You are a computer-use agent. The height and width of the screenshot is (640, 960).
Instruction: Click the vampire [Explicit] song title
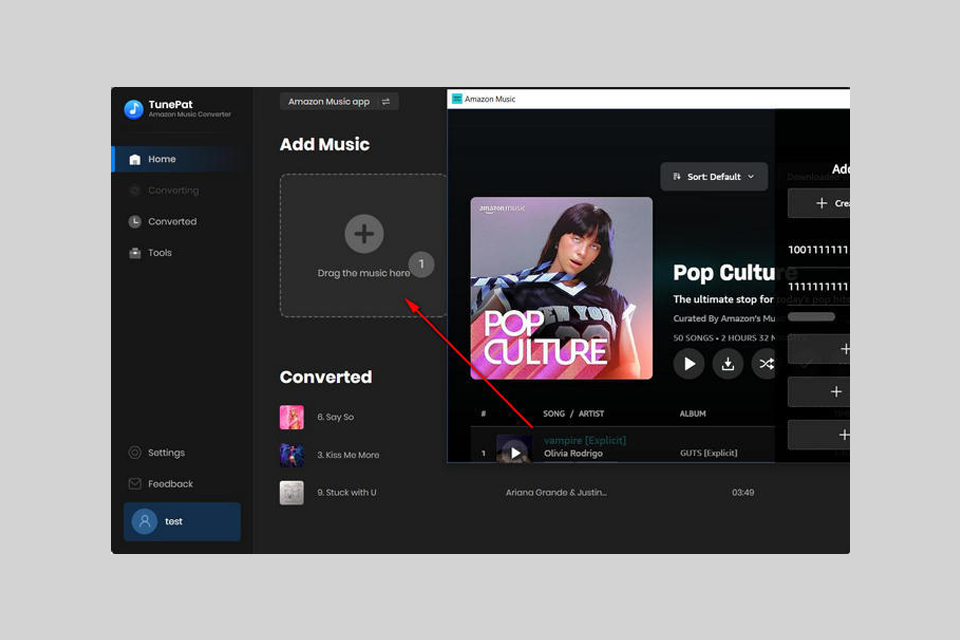(585, 440)
